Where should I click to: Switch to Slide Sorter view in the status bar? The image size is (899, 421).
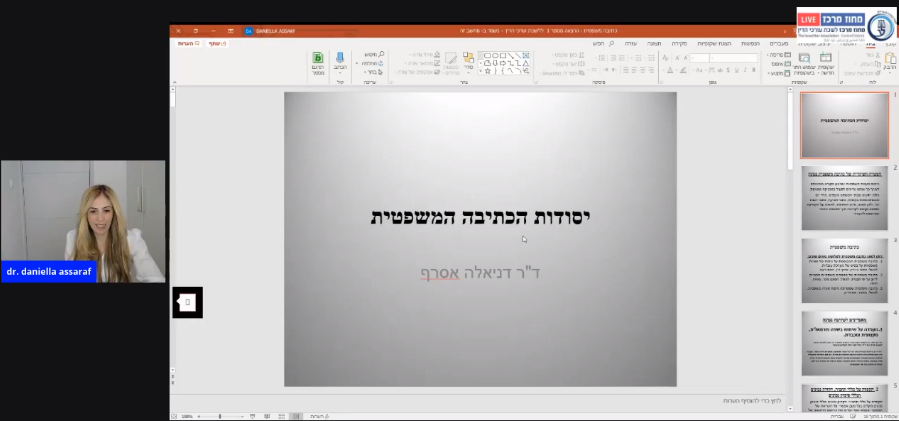tap(282, 416)
